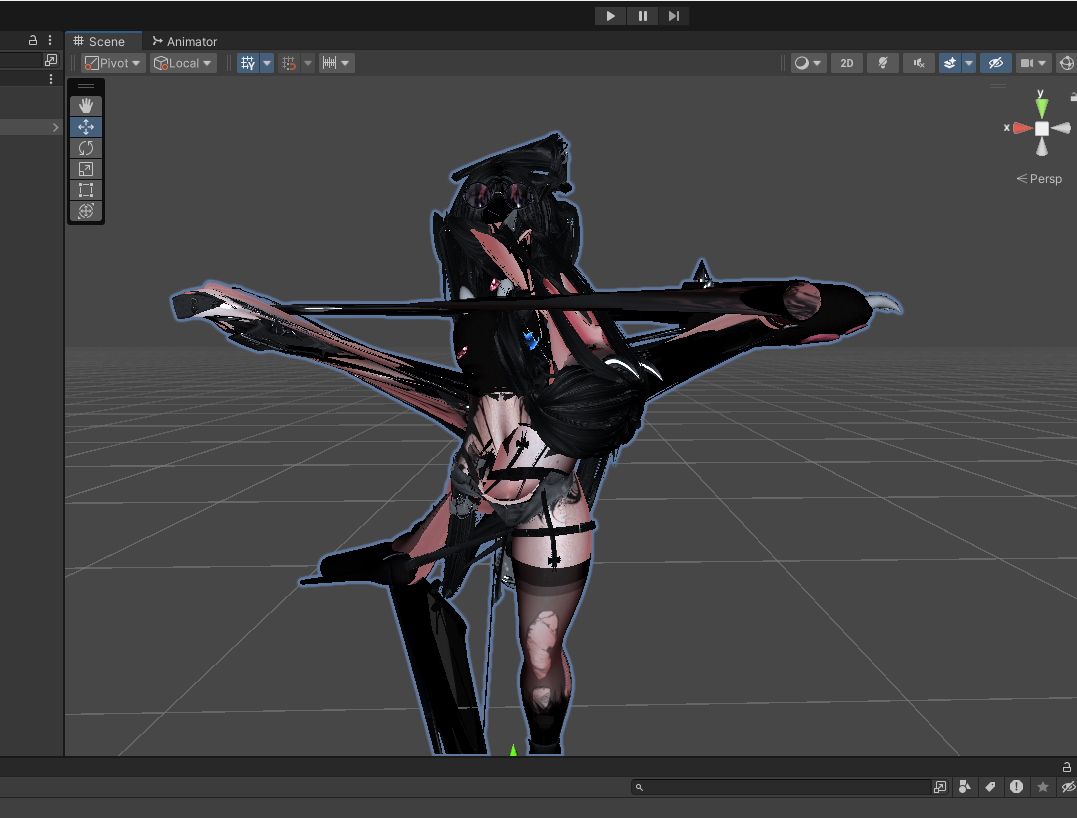1077x818 pixels.
Task: Expand the scene effects options arrow
Action: (x=968, y=63)
